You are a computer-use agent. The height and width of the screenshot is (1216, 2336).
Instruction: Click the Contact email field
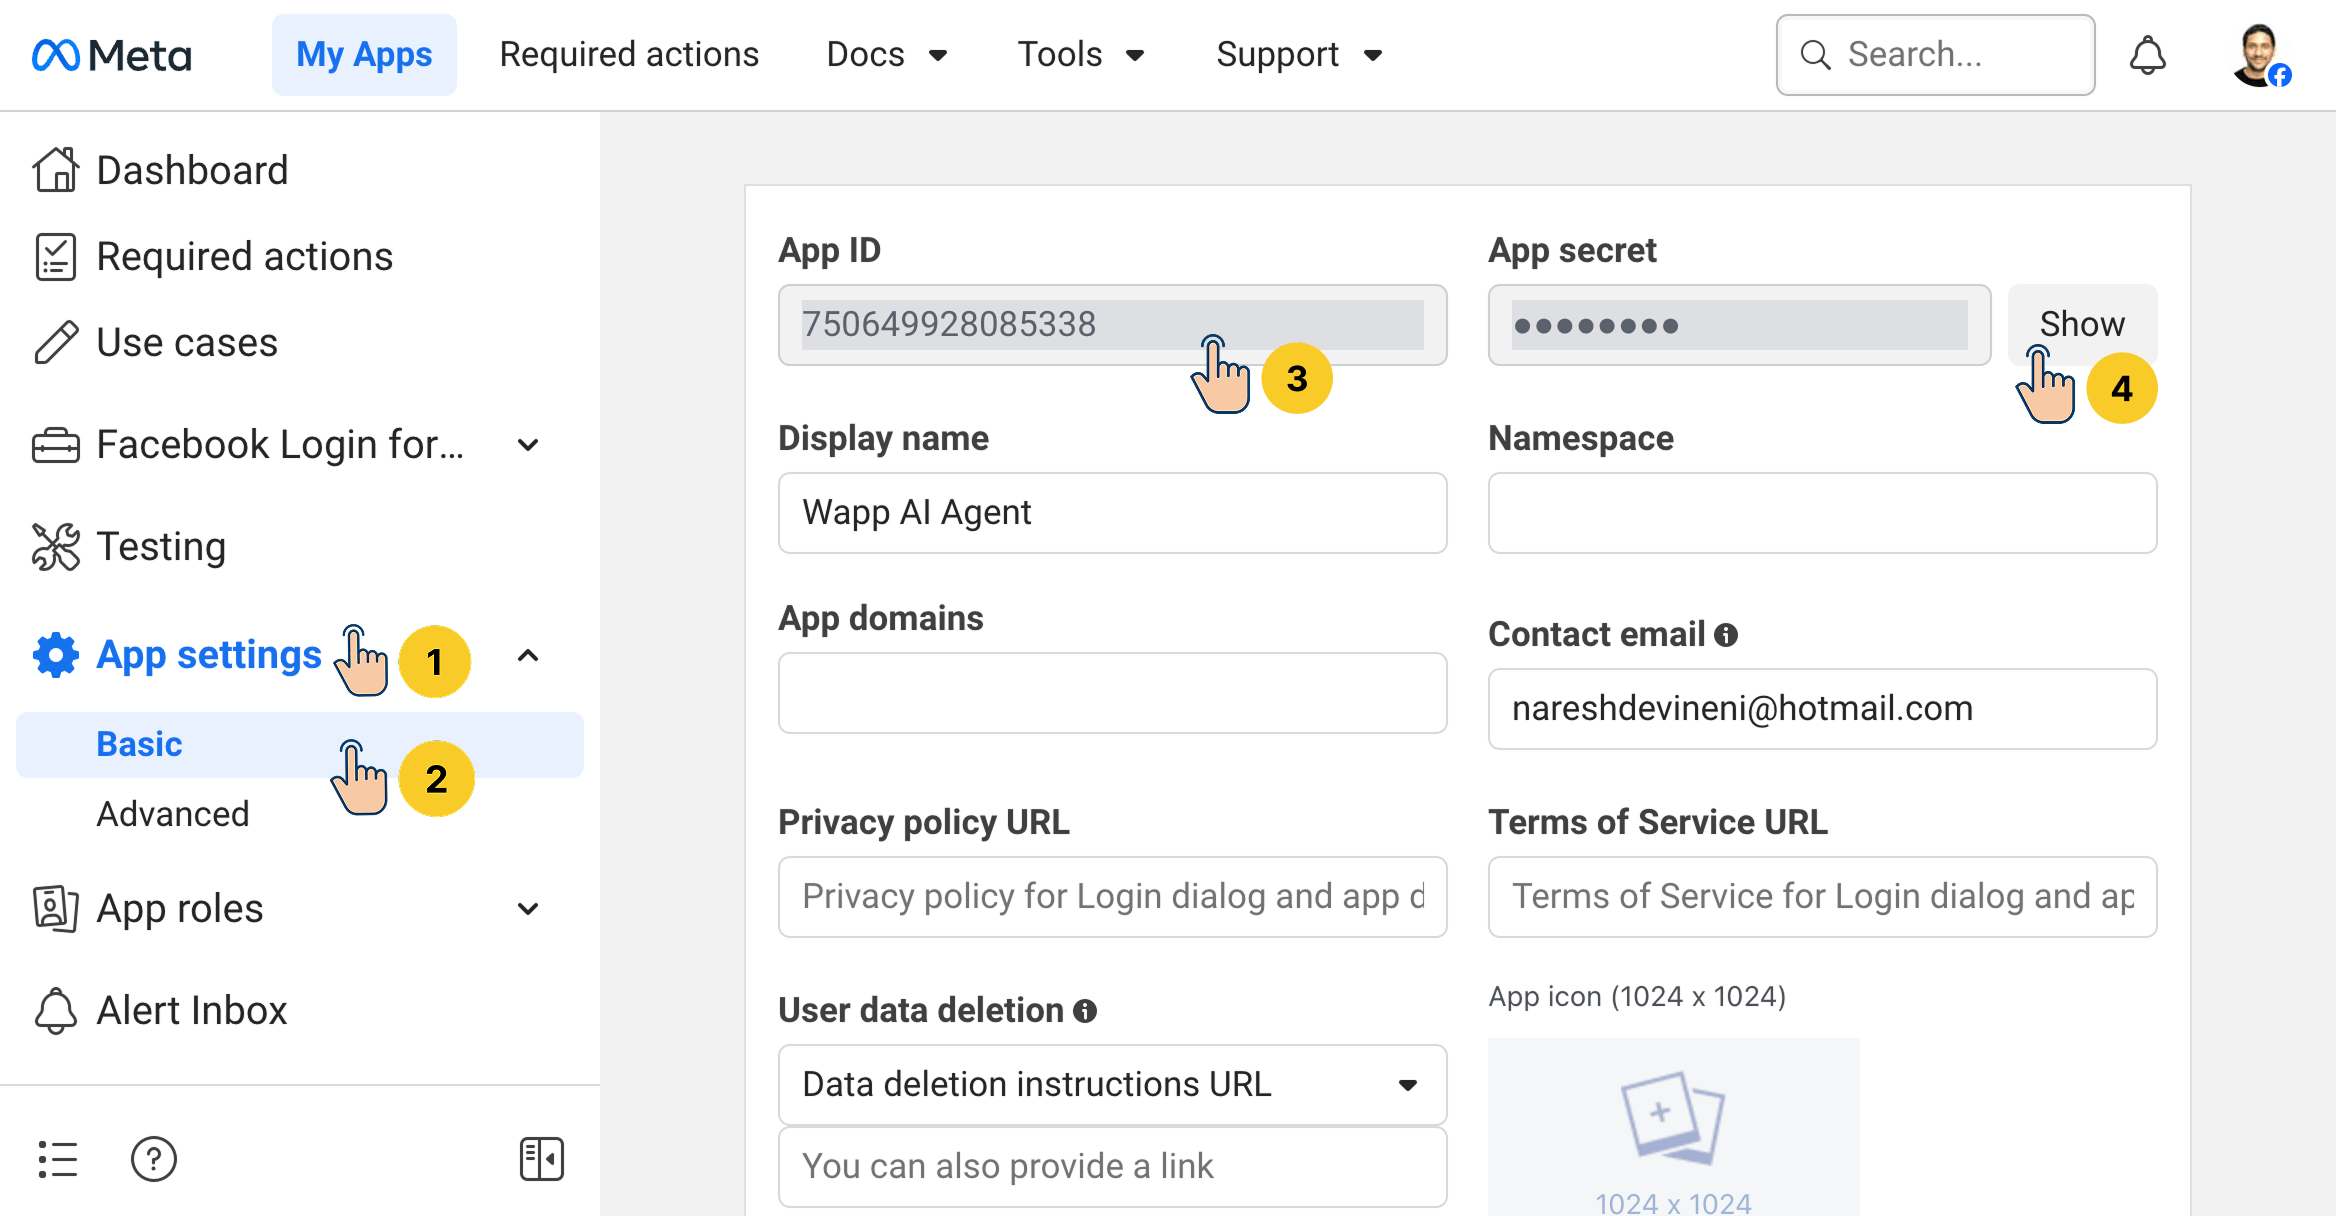coord(1822,709)
